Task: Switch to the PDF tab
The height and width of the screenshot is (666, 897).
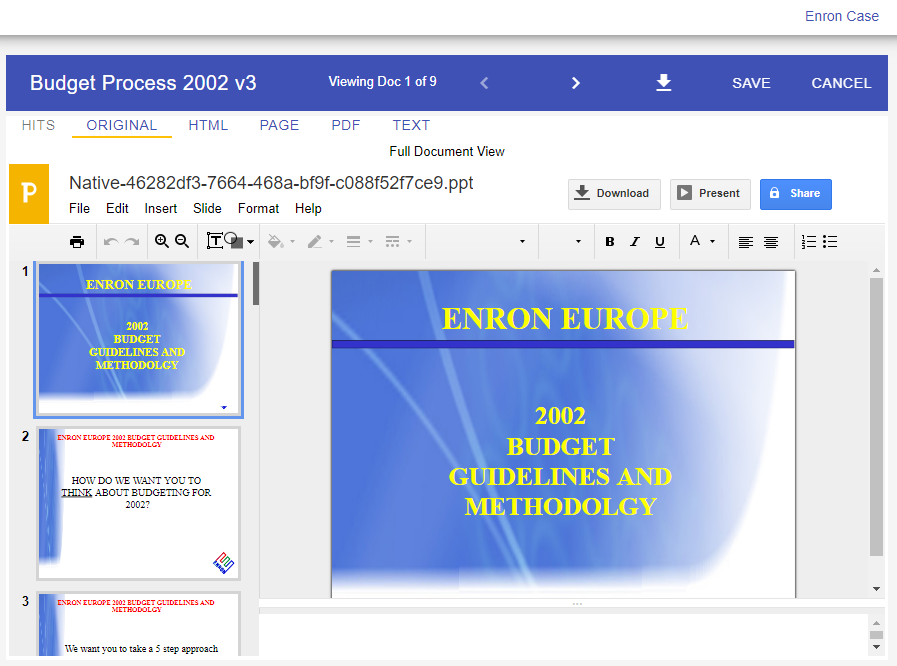Action: click(346, 125)
